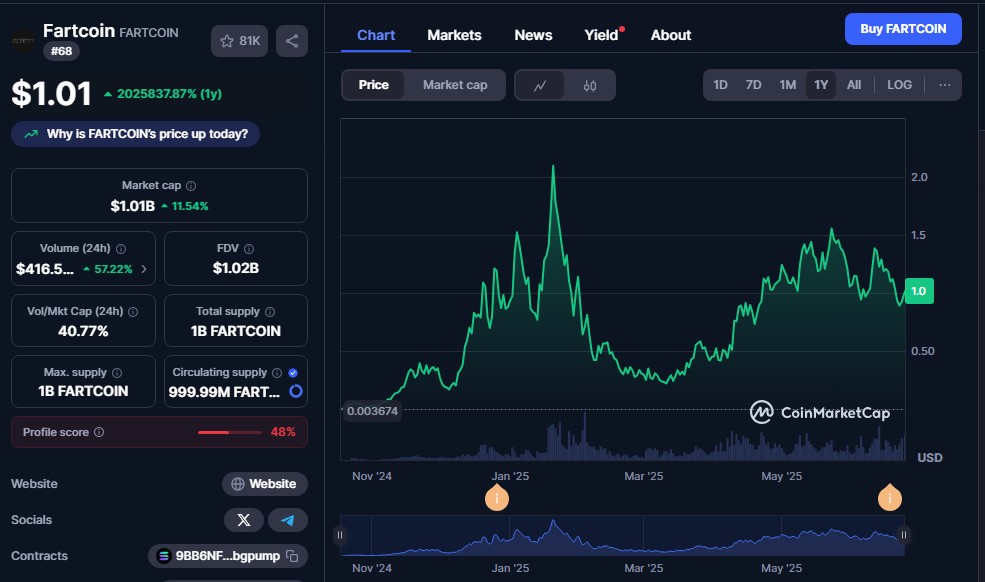The height and width of the screenshot is (582, 985).
Task: Open info tooltip beside Circulating supply
Action: coord(276,373)
